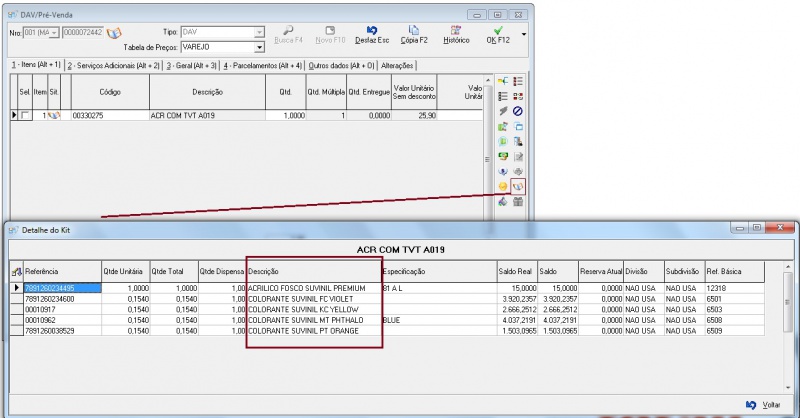Image resolution: width=800 pixels, height=418 pixels.
Task: Open the Parcelamentos tab
Action: point(262,65)
